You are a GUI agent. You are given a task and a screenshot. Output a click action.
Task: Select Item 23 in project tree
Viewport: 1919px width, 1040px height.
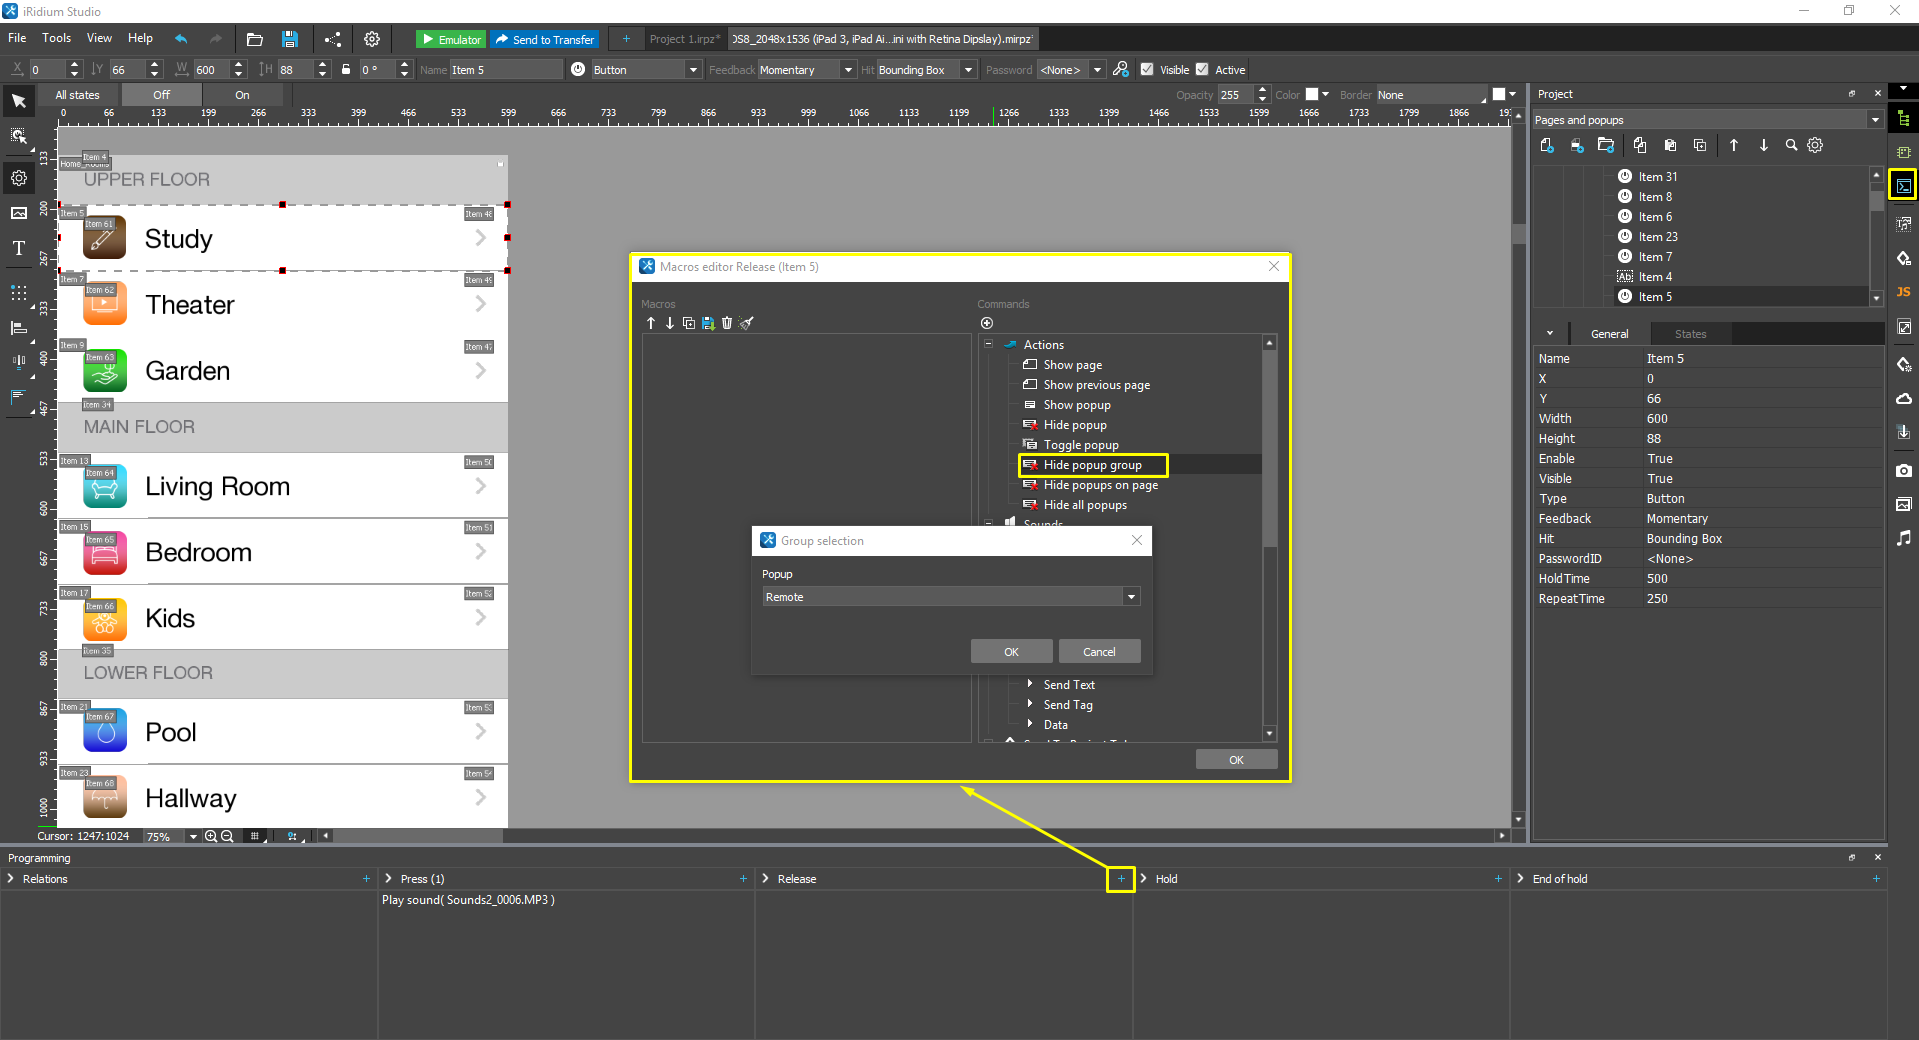pyautogui.click(x=1657, y=237)
